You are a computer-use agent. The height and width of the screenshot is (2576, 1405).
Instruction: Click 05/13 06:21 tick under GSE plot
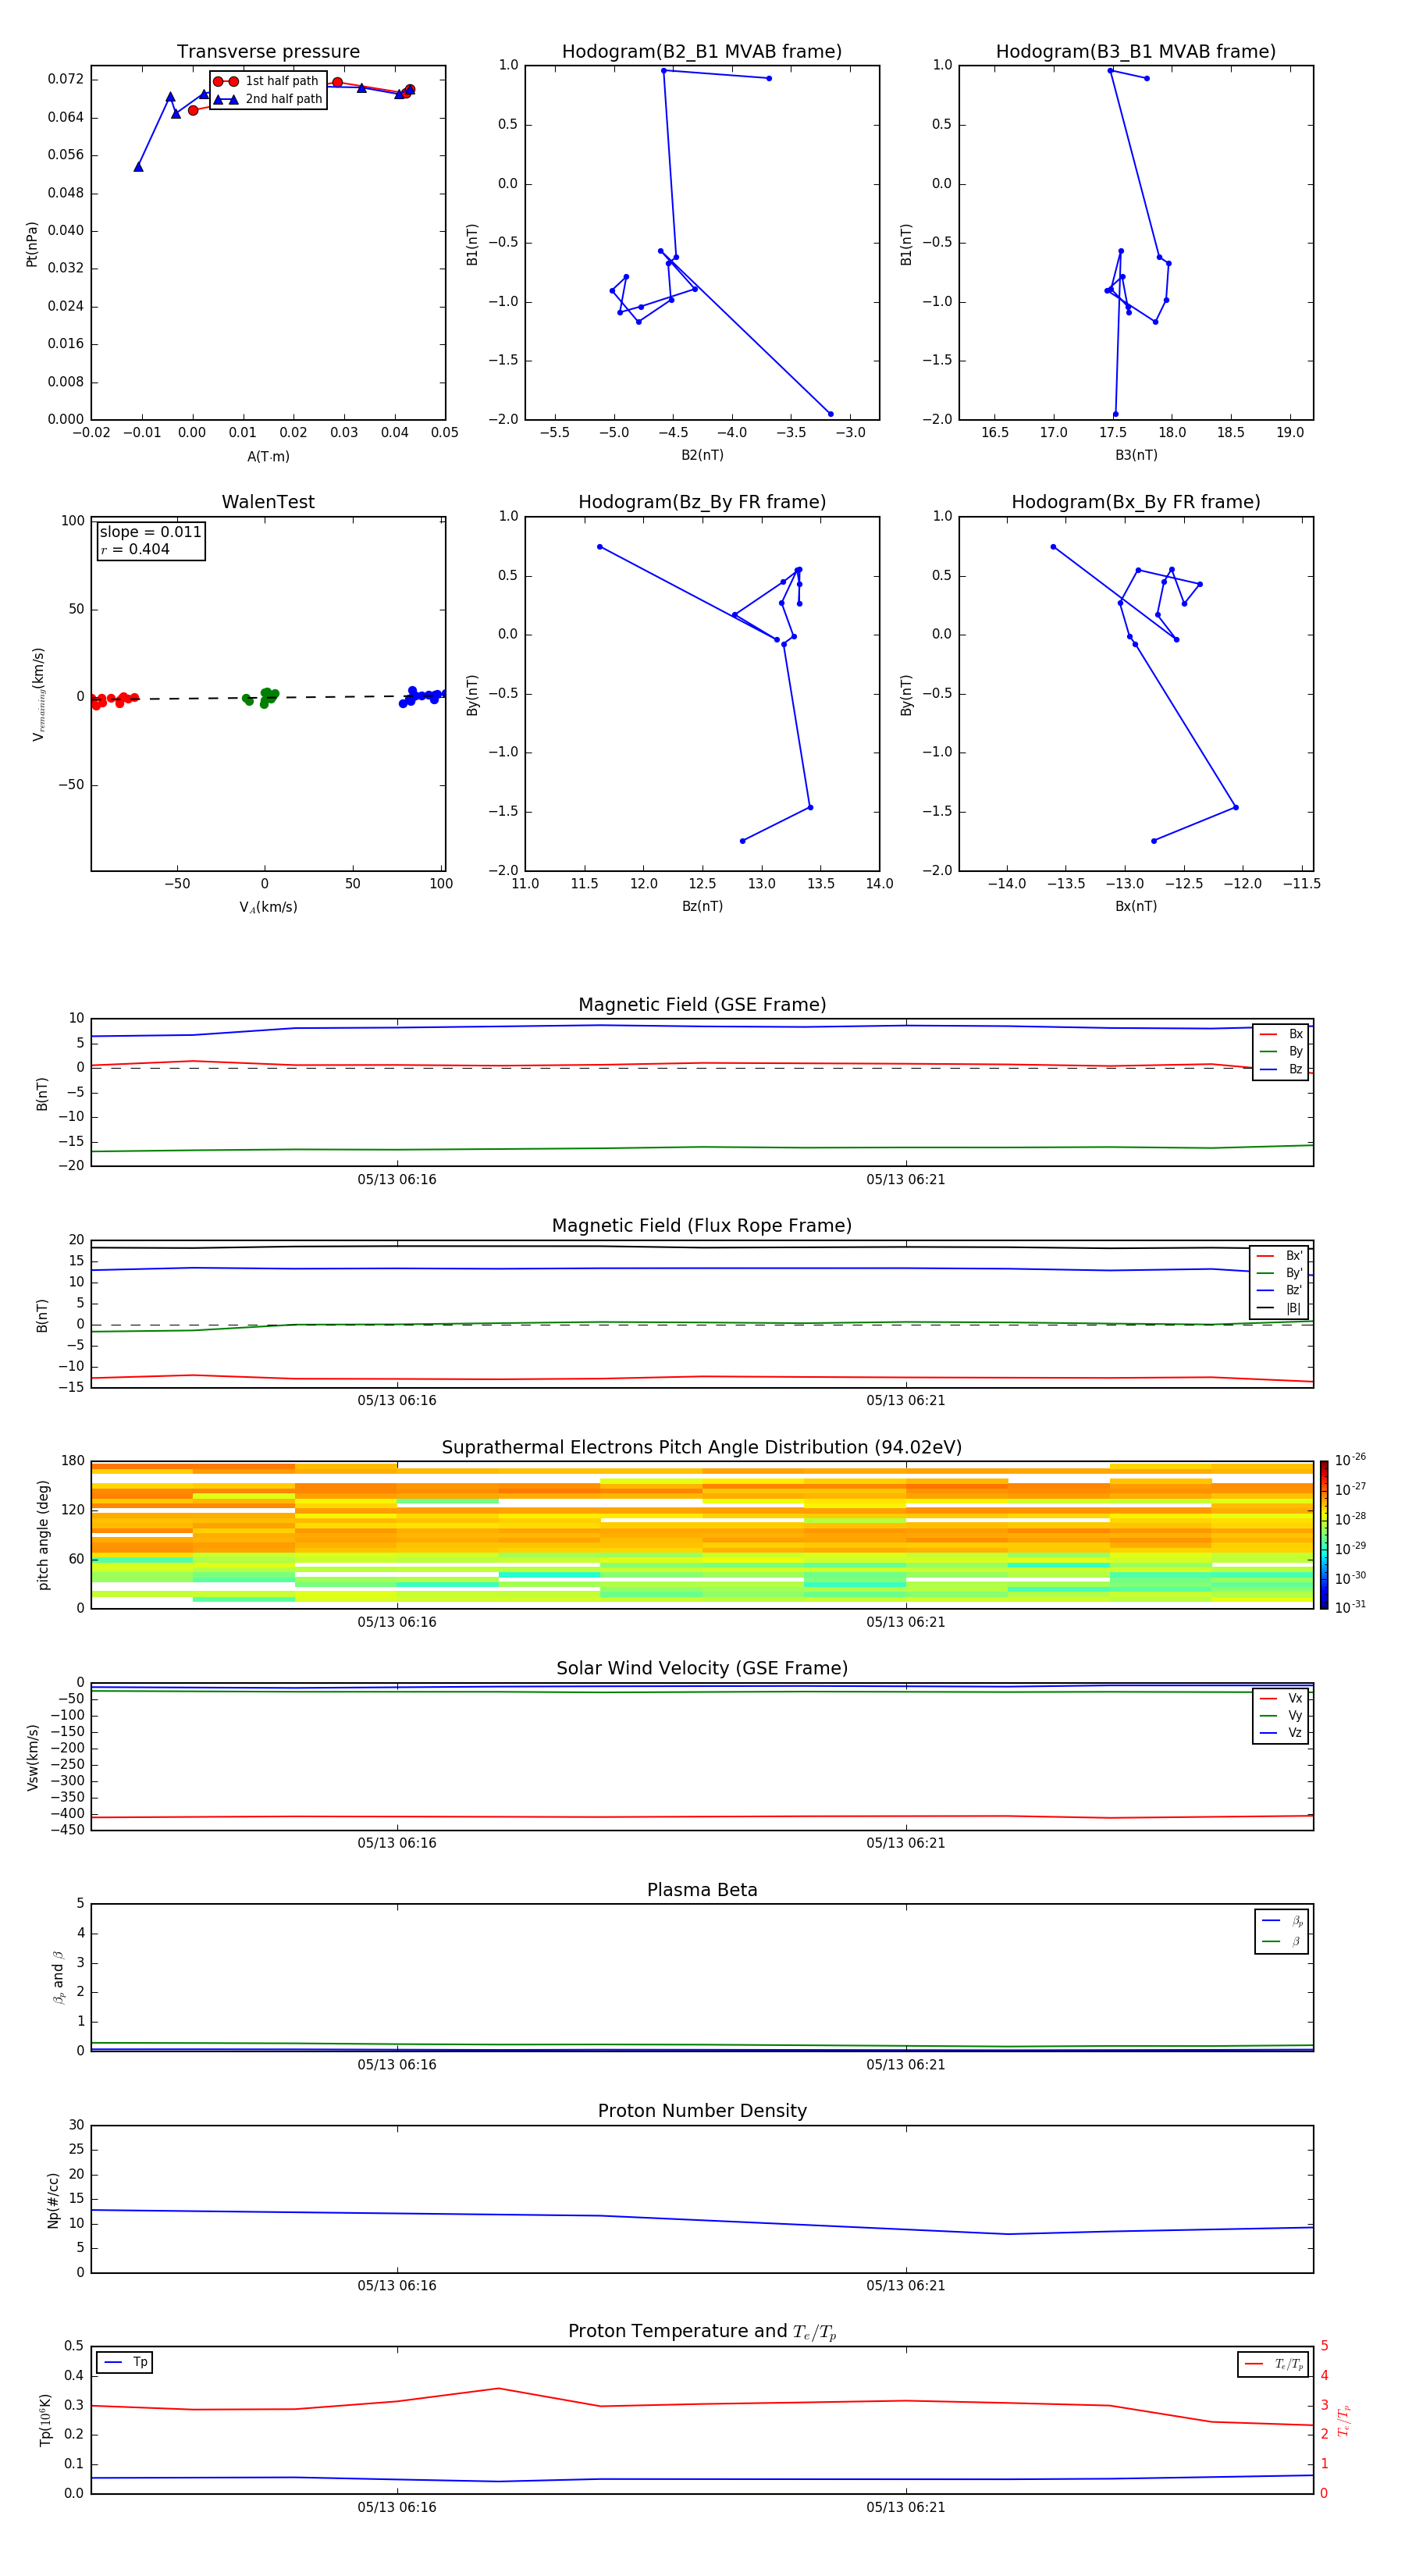click(x=906, y=1179)
